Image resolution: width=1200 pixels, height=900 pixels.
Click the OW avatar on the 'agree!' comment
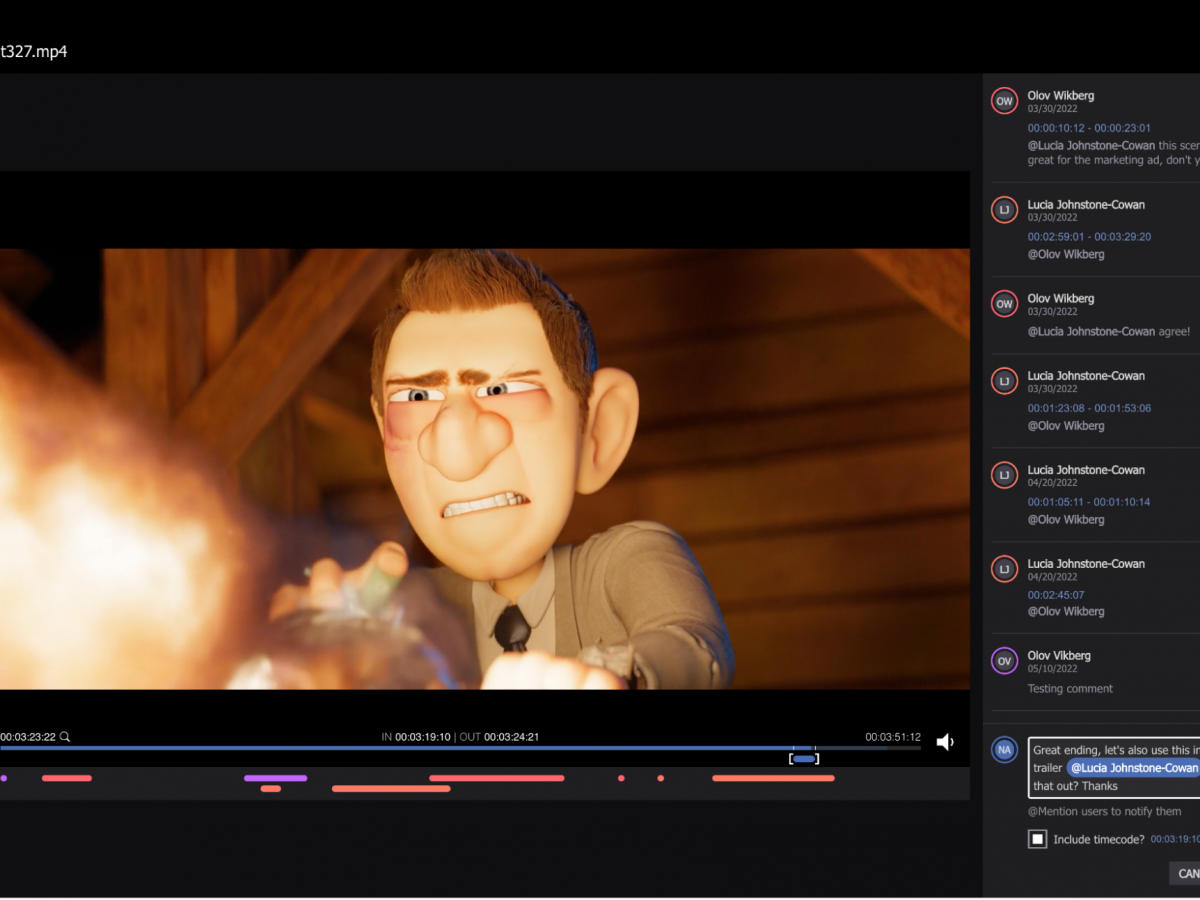[x=1004, y=304]
